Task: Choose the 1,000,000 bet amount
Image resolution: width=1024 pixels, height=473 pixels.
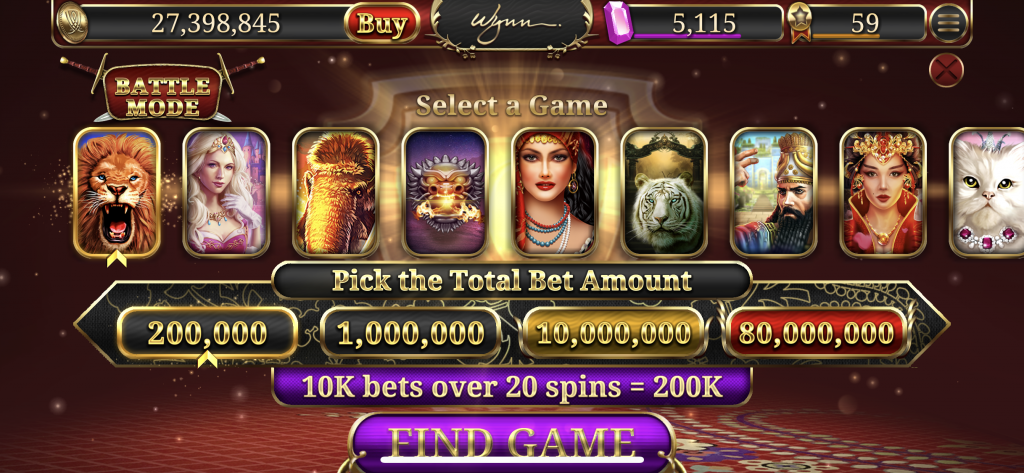Action: (411, 333)
